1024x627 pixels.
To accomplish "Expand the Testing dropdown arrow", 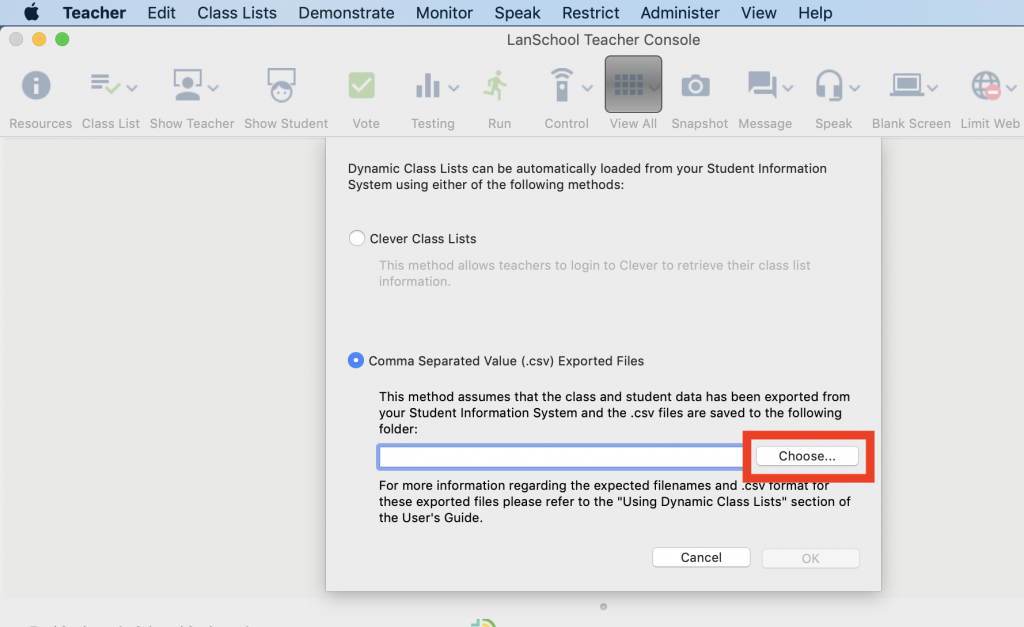I will [x=454, y=88].
